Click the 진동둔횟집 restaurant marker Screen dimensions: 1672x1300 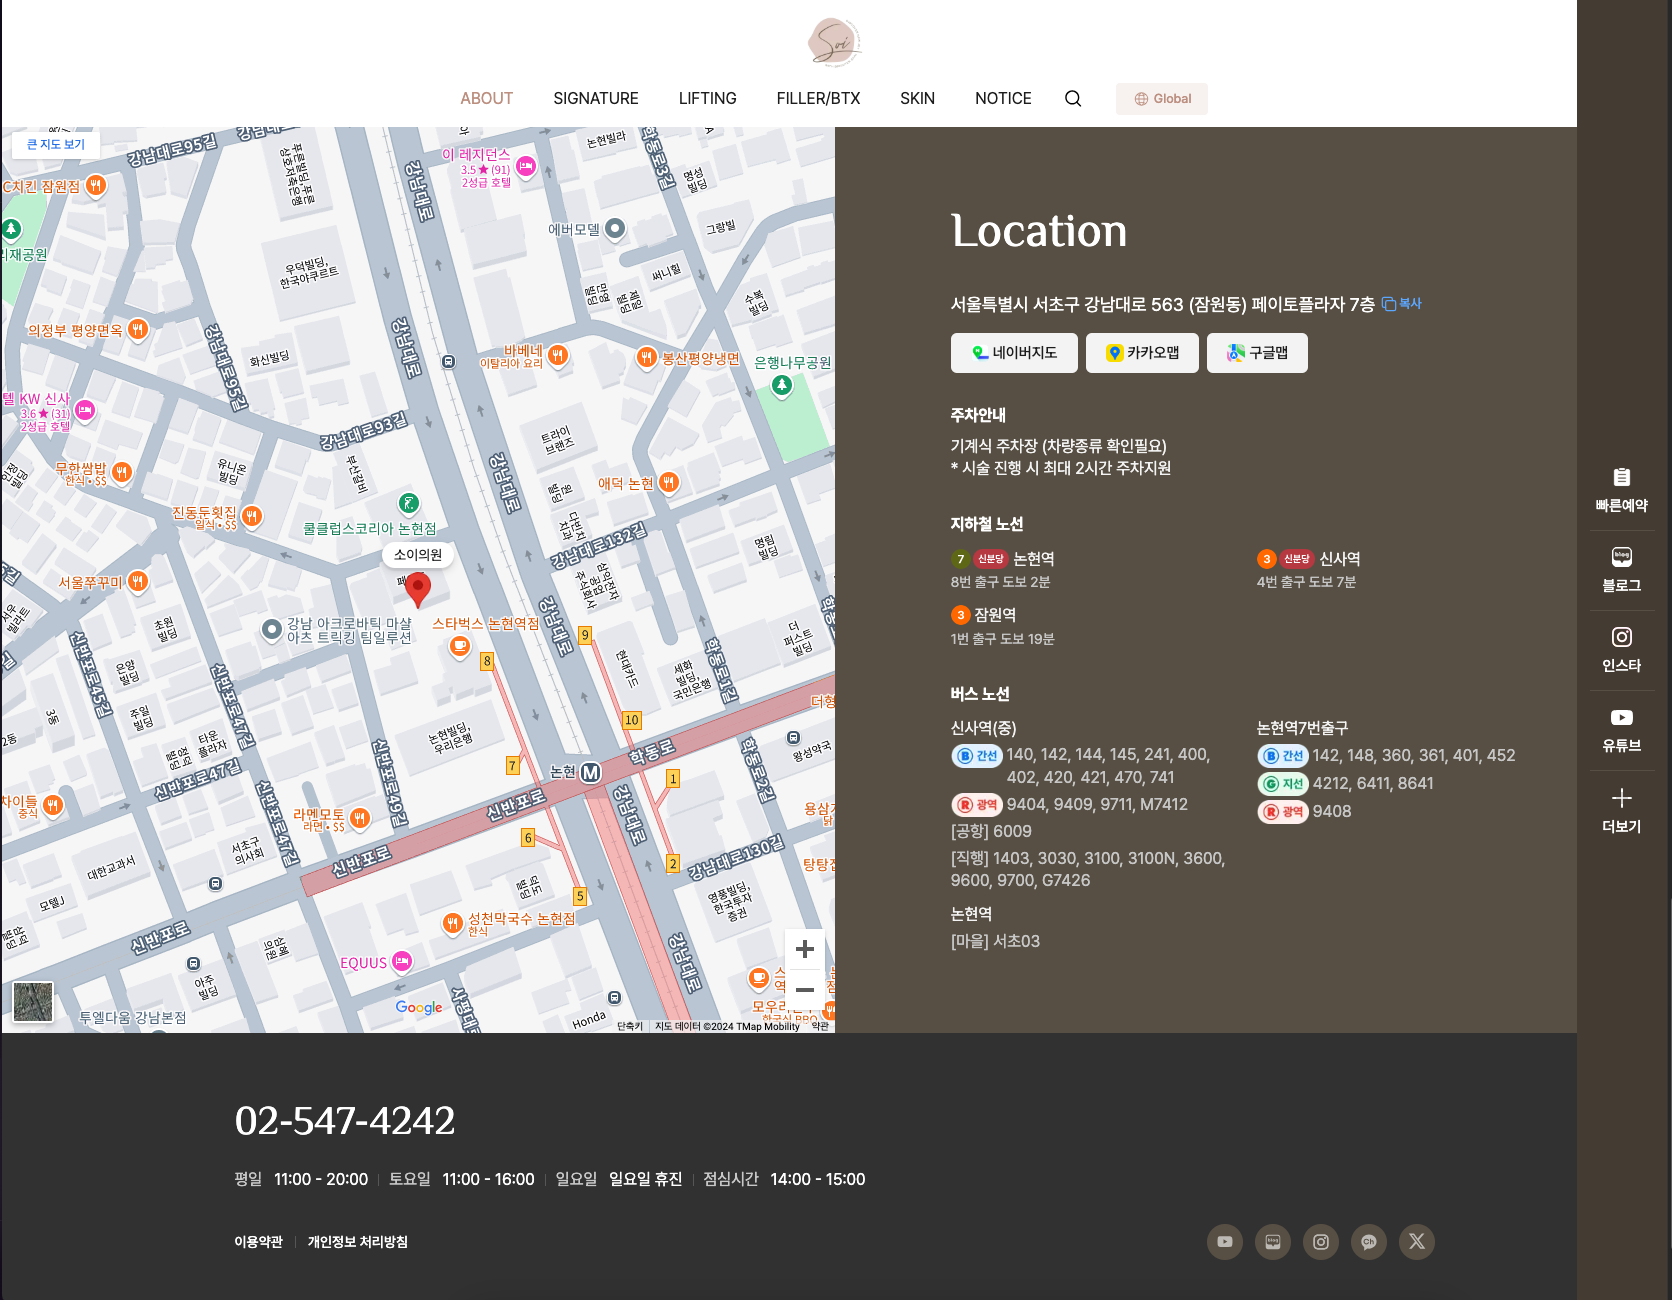[252, 516]
